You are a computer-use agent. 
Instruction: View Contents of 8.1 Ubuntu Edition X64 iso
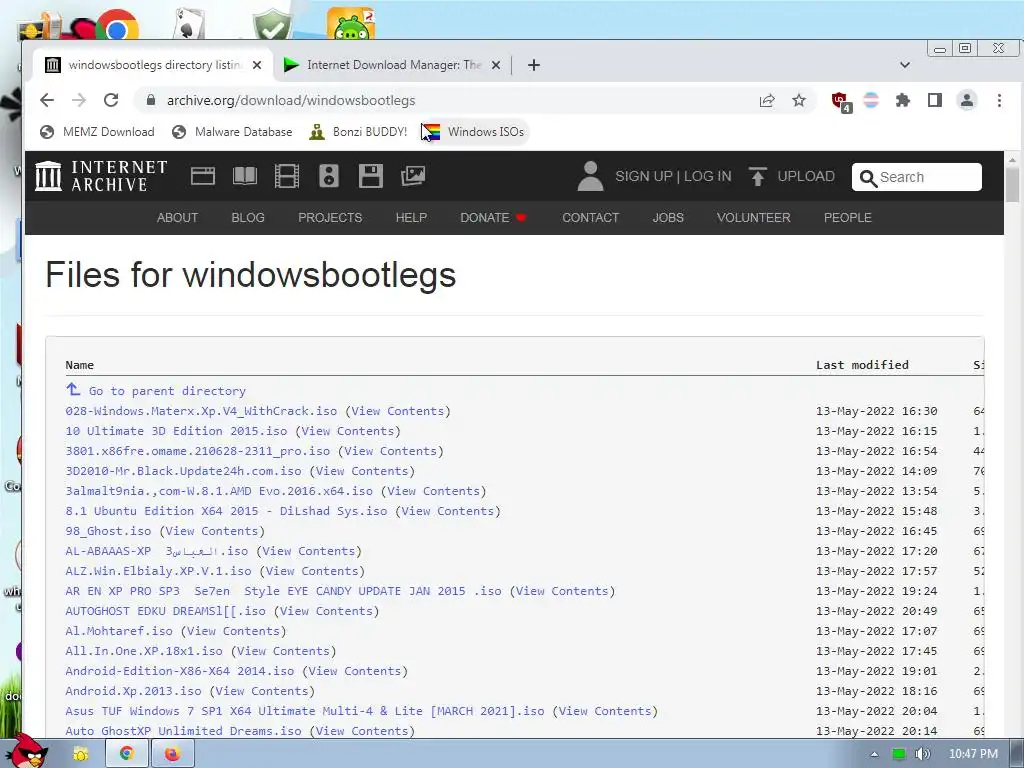point(447,511)
